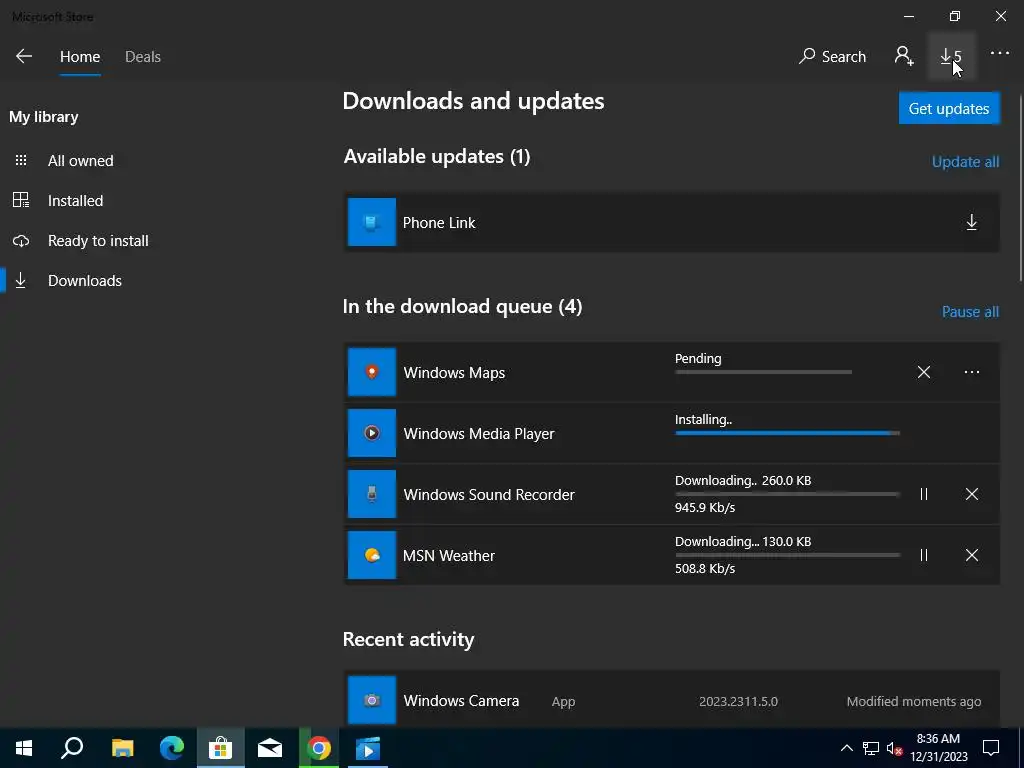This screenshot has width=1024, height=768.
Task: Click version 2023.2311.5.0 text
Action: pos(738,701)
